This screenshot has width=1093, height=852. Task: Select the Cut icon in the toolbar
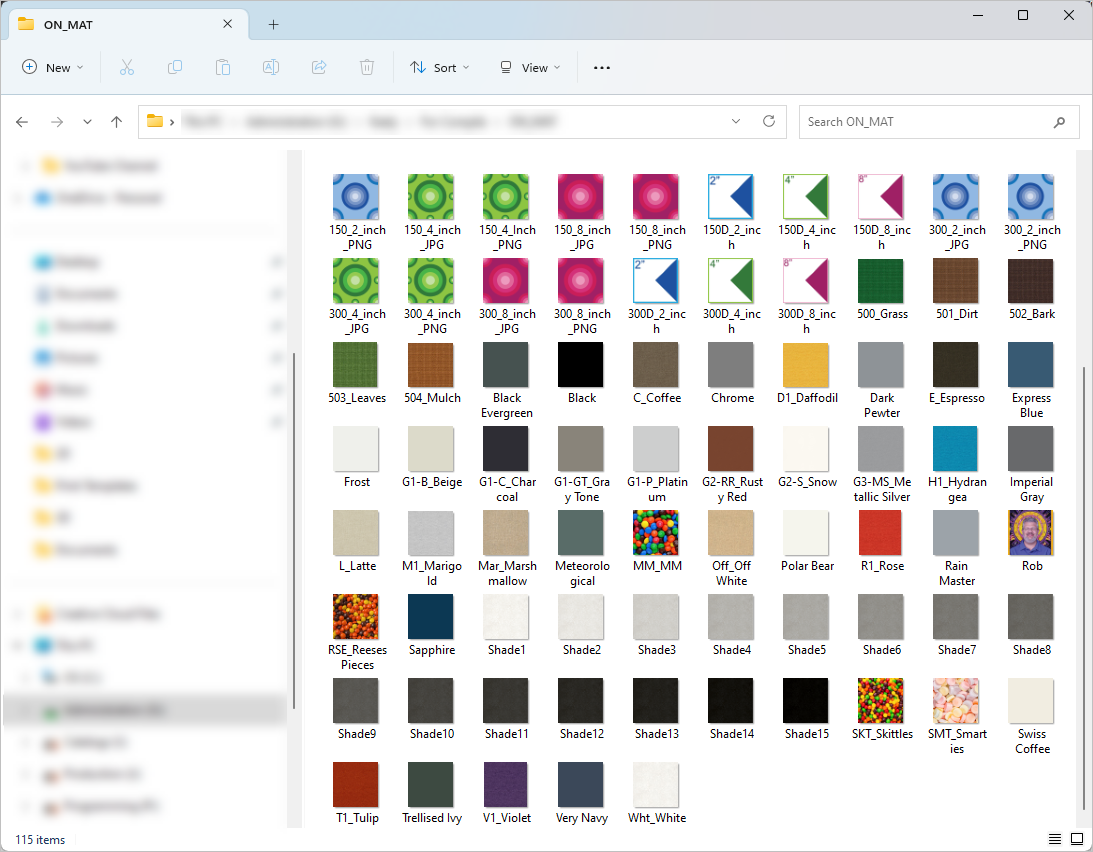coord(126,67)
